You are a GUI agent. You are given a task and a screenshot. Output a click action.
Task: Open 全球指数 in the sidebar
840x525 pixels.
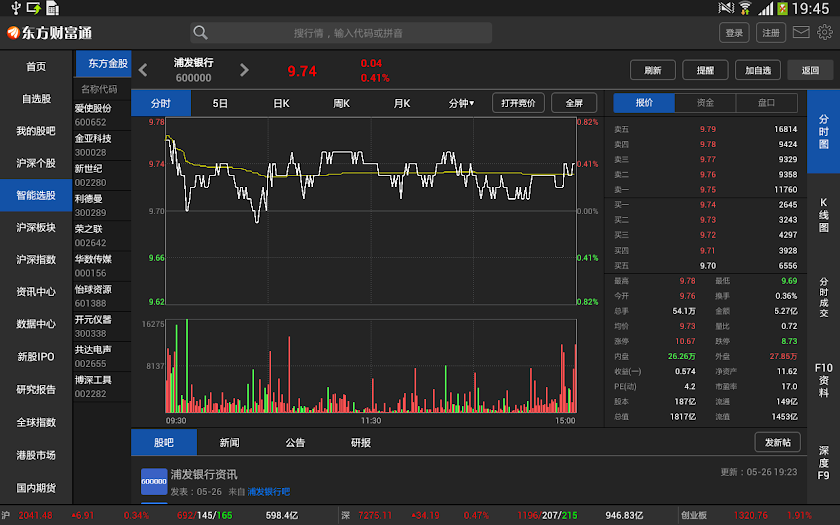point(36,422)
